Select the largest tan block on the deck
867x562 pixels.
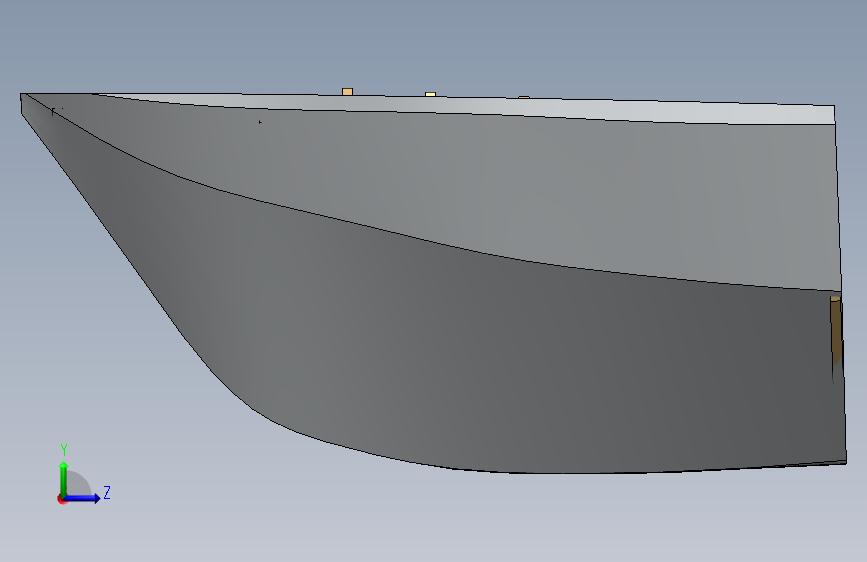(347, 92)
